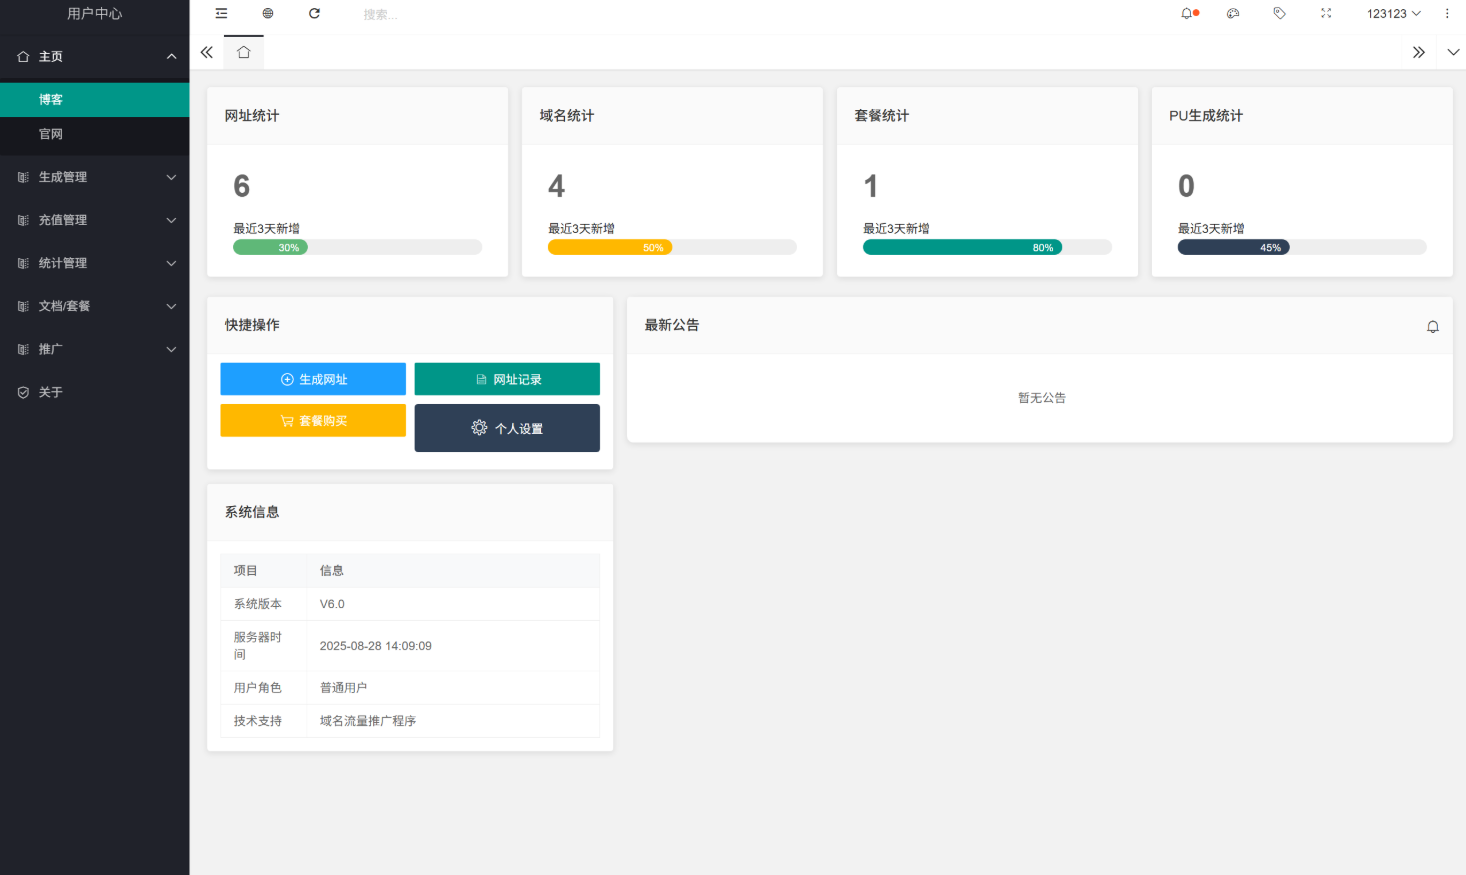Collapse the sidebar with the menu fold icon
This screenshot has width=1466, height=875.
221,14
